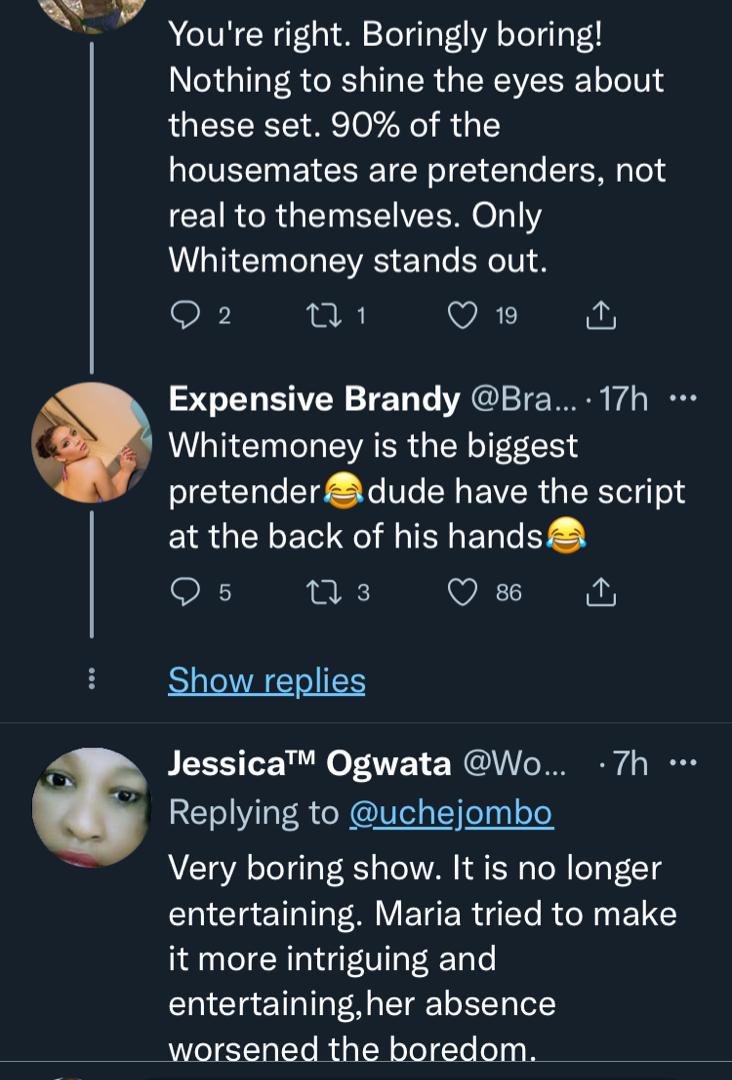This screenshot has height=1080, width=732.
Task: Reply to Expensive Brandy's tweet
Action: pos(185,592)
